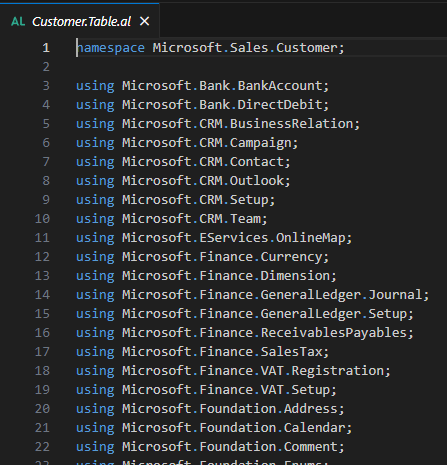Click Microsoft.CRM.BusinessRelation text

pos(238,124)
